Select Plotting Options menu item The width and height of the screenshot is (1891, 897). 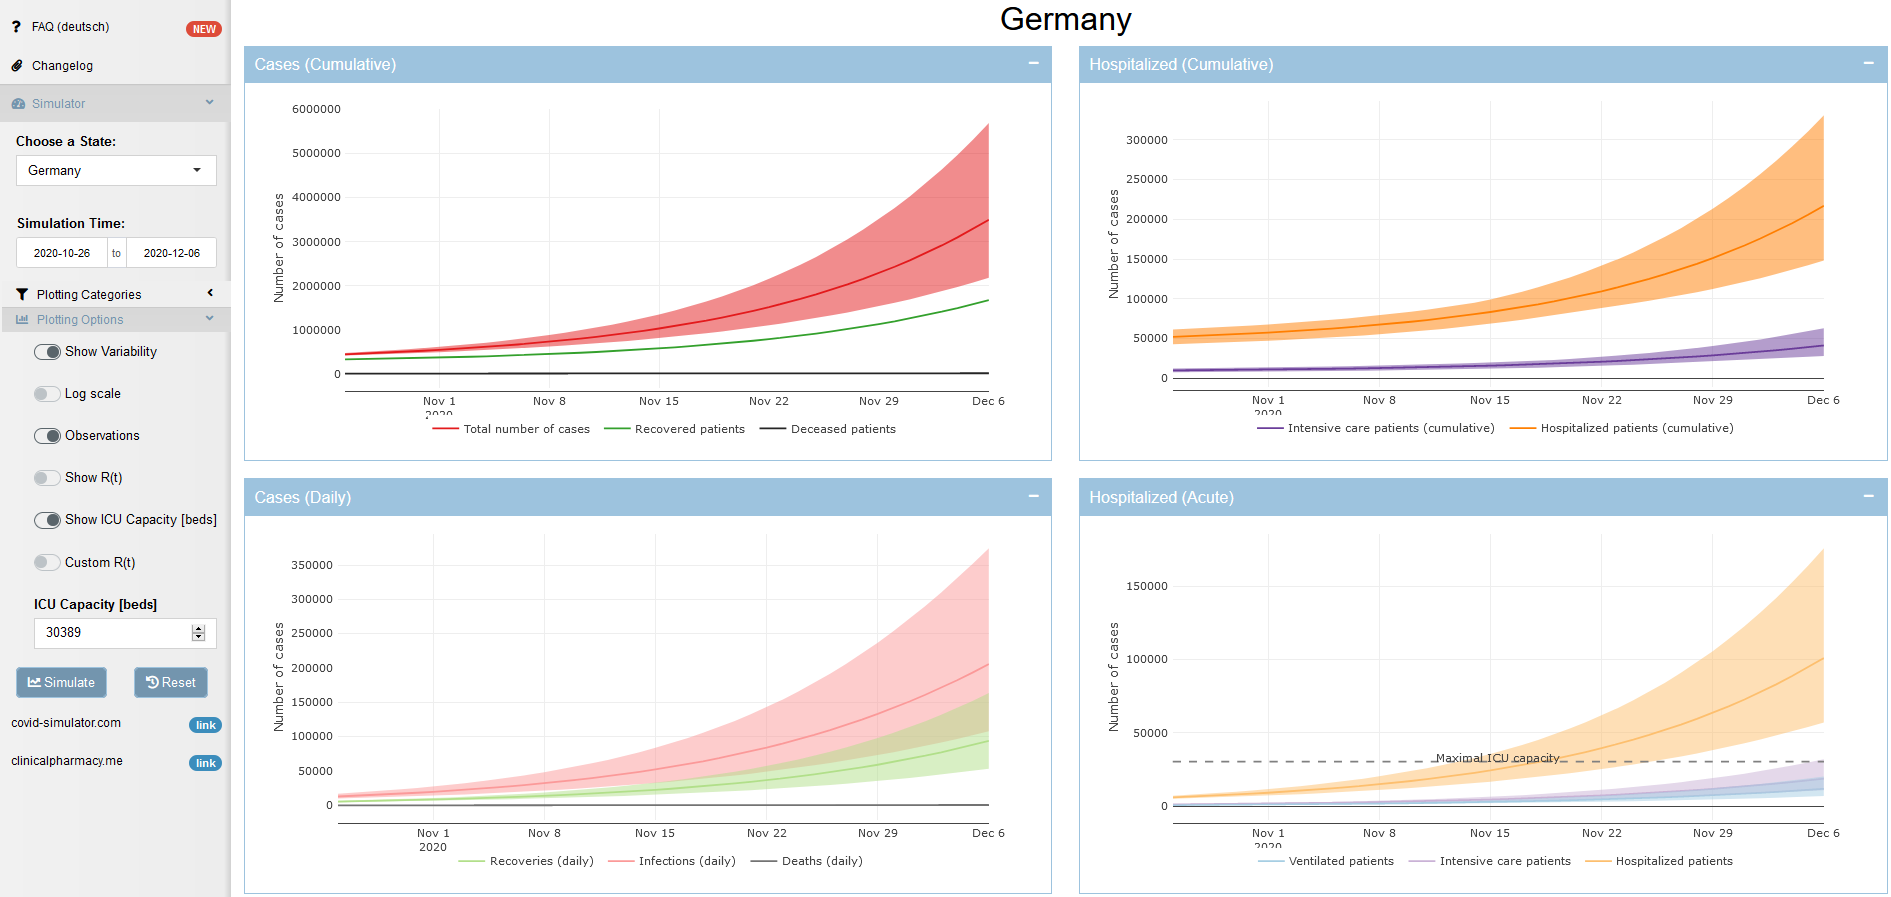pos(115,320)
